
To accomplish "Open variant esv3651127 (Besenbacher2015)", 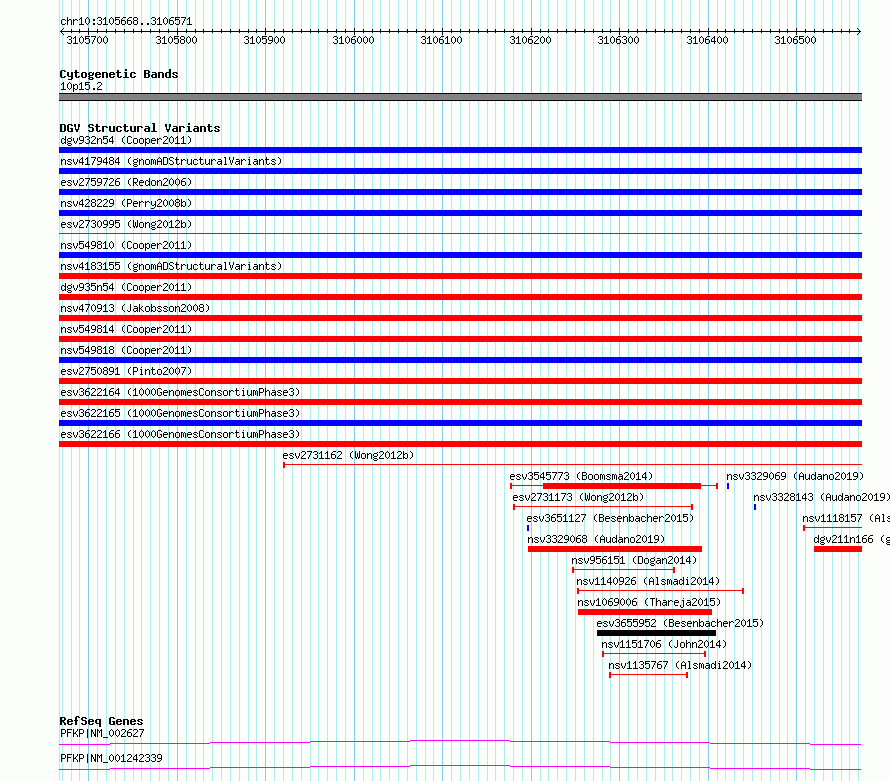I will coord(610,518).
